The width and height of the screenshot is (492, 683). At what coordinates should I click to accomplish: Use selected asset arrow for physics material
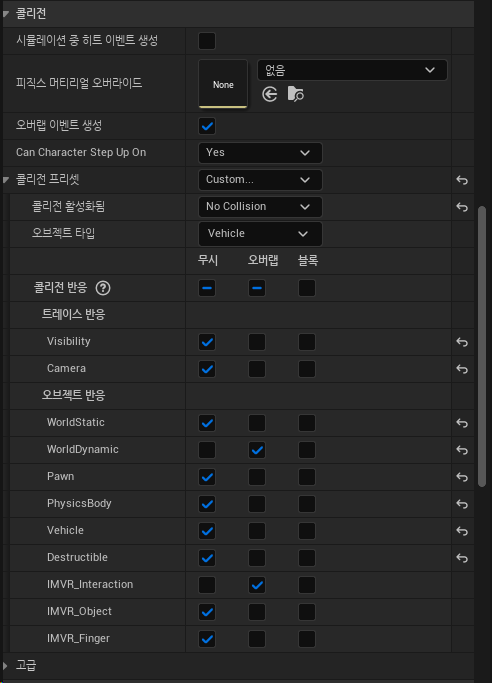click(270, 94)
